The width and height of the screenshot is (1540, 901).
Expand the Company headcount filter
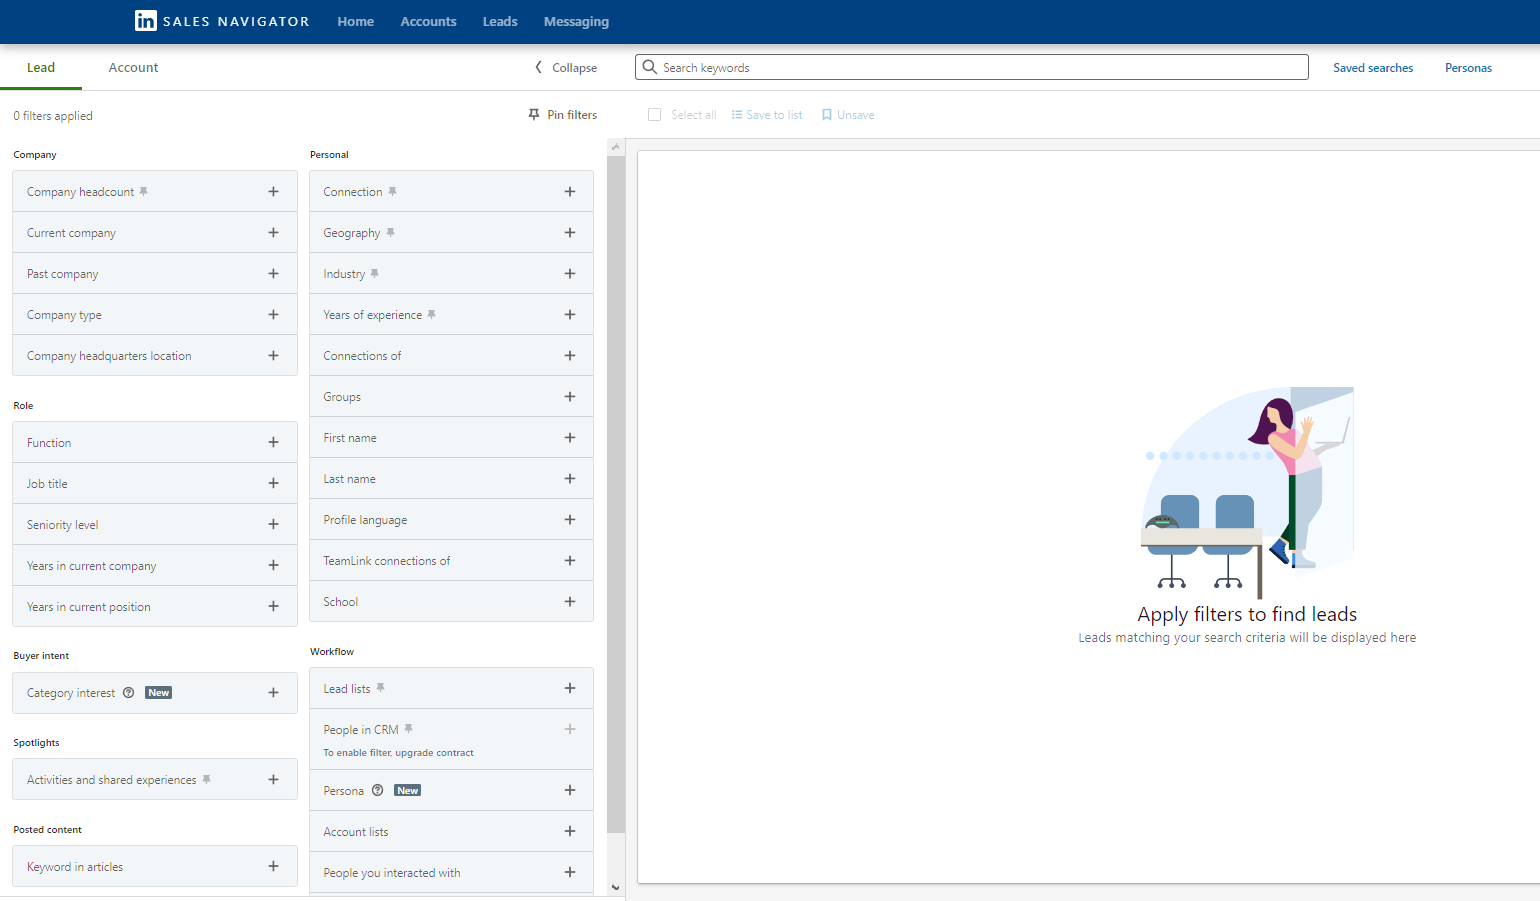(x=155, y=191)
